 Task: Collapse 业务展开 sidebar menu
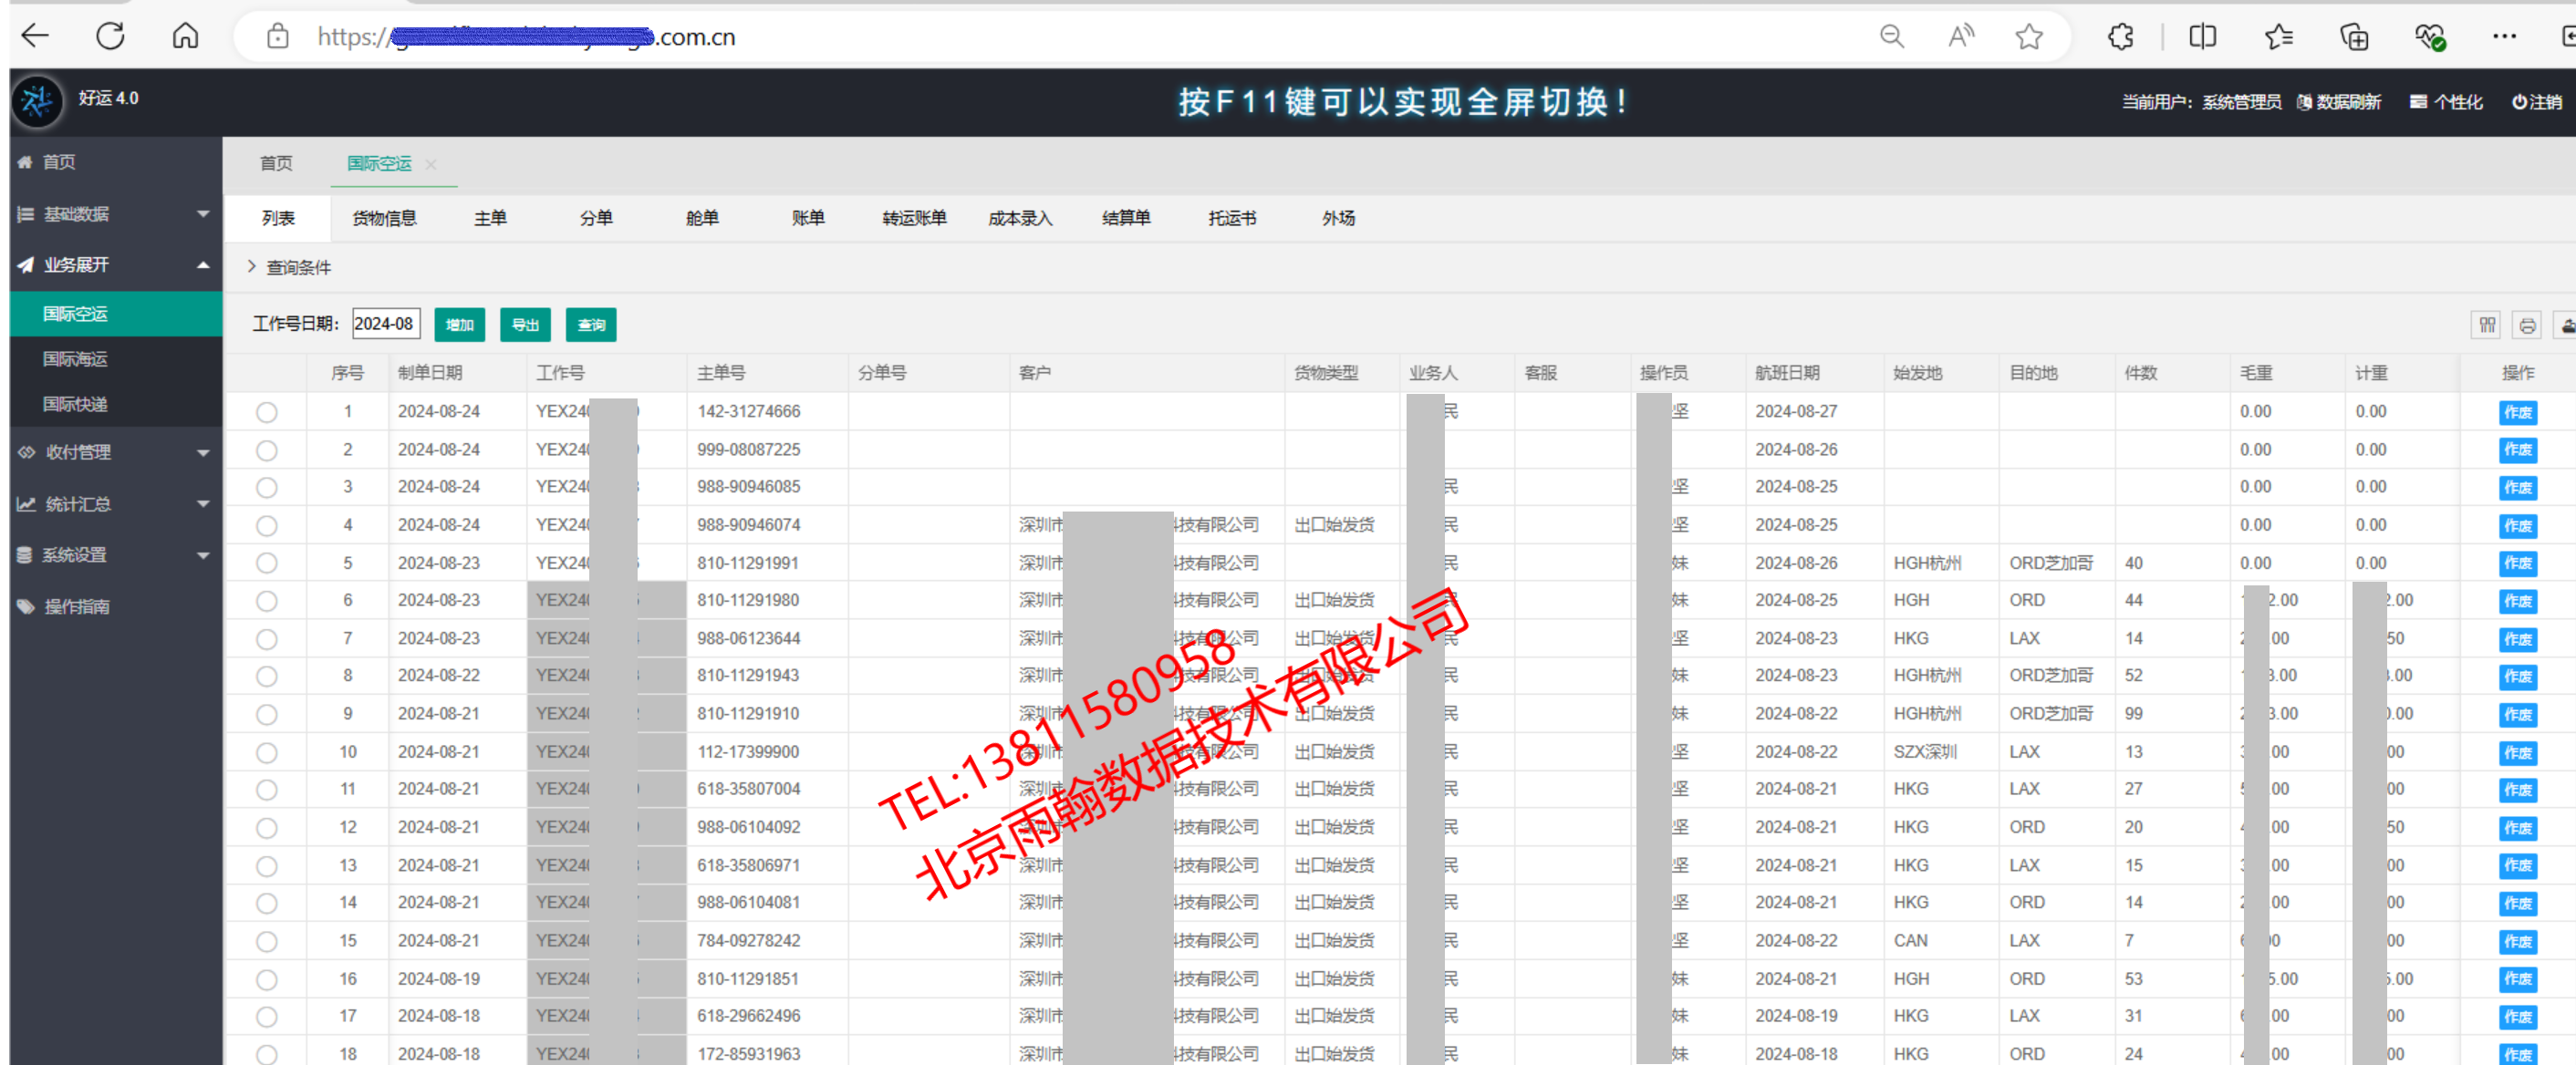click(115, 265)
